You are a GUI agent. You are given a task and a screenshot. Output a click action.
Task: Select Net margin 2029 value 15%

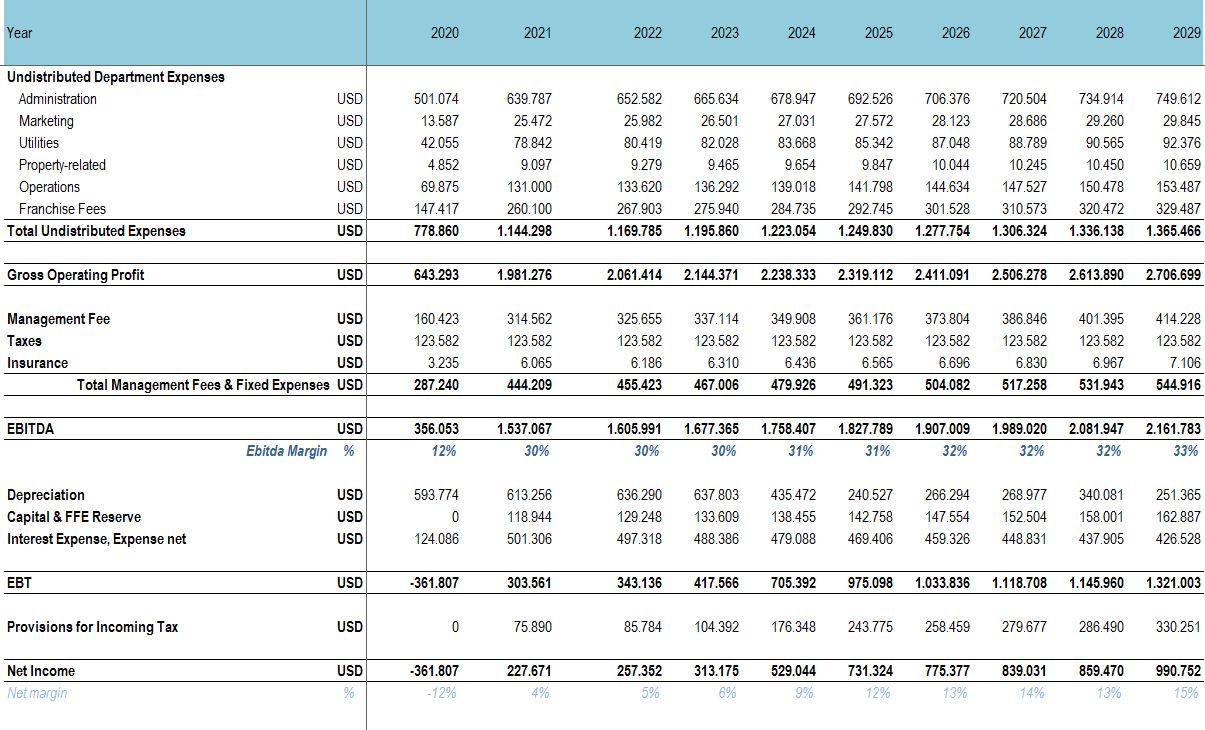1186,693
